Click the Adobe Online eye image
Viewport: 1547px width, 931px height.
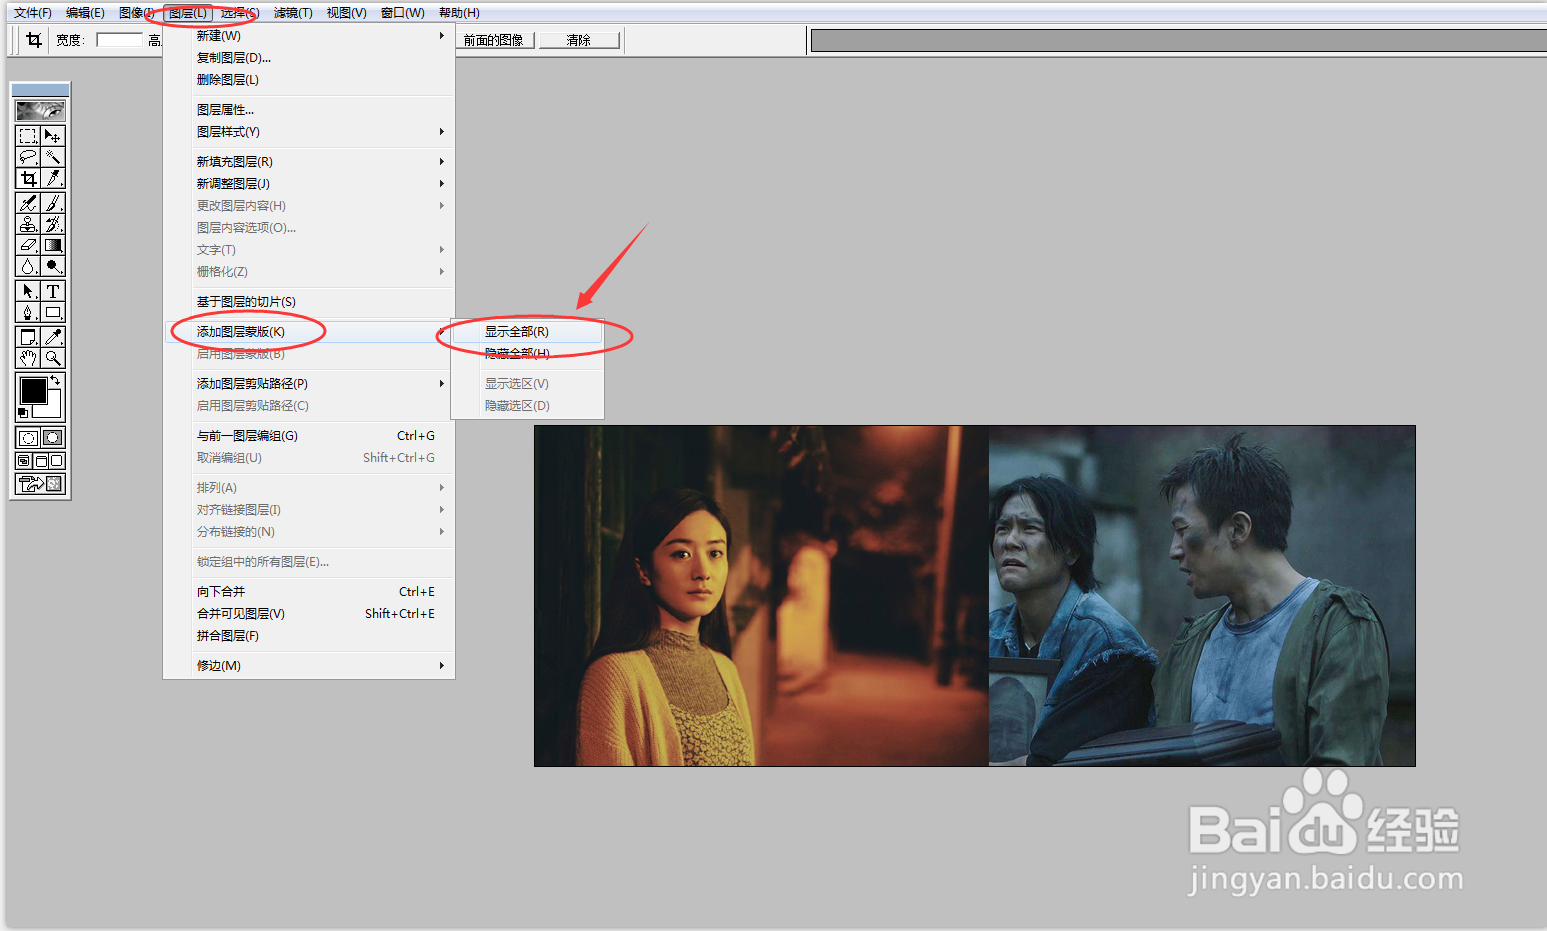pyautogui.click(x=41, y=111)
